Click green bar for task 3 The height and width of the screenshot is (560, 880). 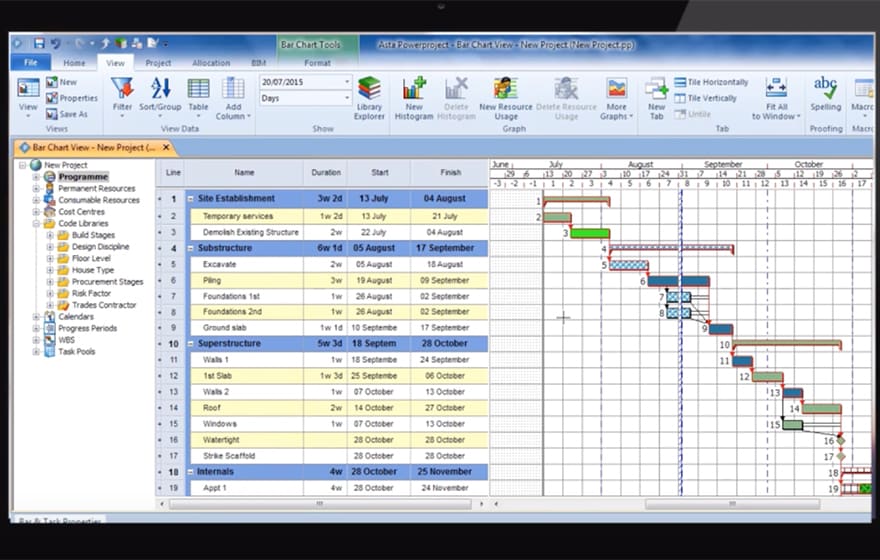click(590, 233)
